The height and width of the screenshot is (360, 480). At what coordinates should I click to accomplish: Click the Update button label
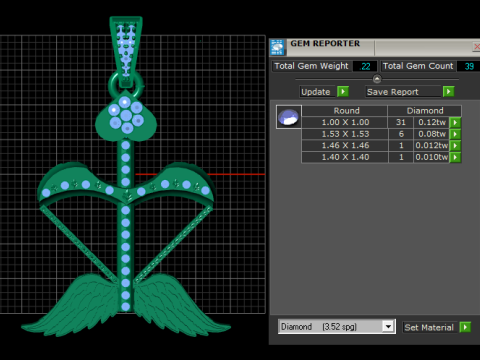pos(317,92)
